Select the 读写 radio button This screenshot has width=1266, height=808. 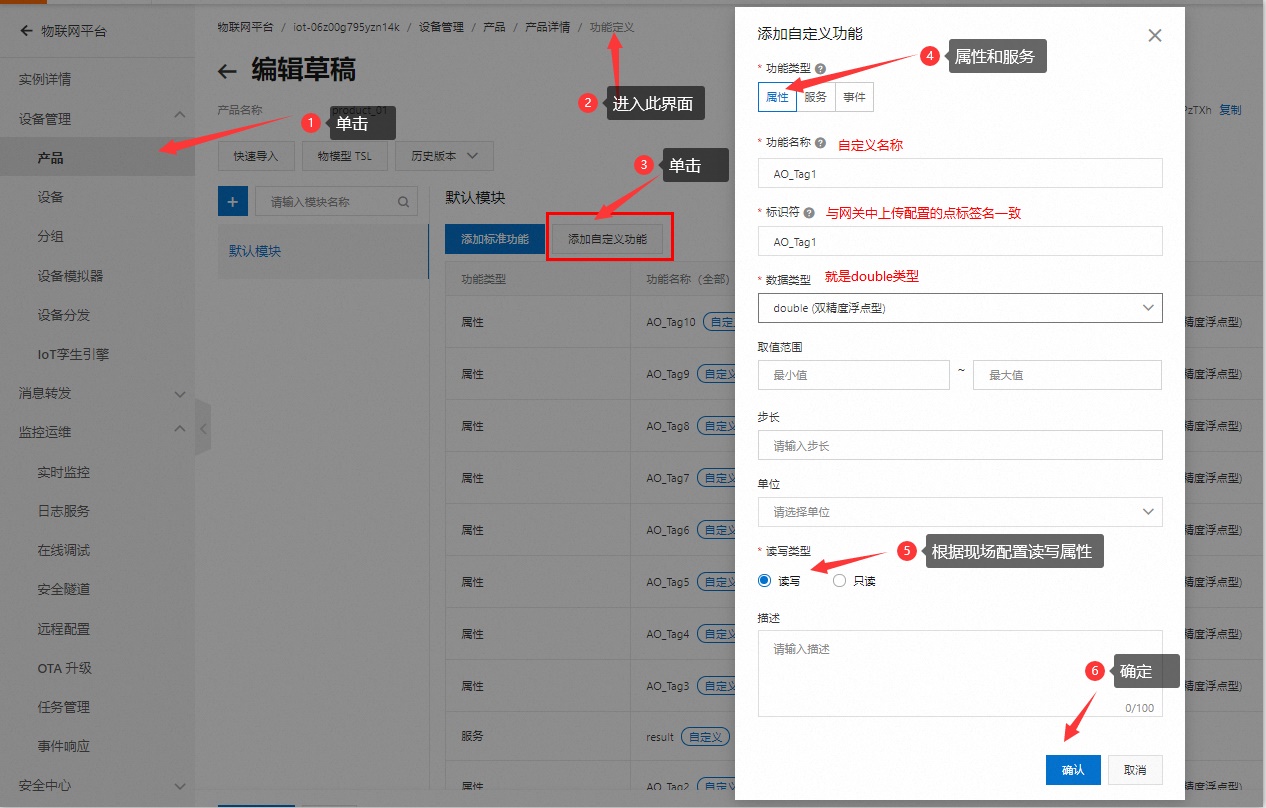point(765,580)
